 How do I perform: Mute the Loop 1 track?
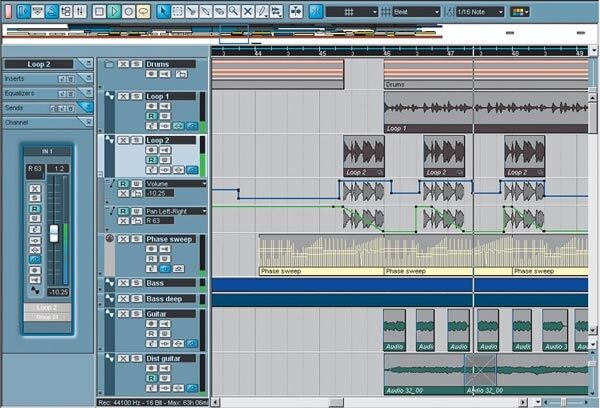(x=123, y=96)
